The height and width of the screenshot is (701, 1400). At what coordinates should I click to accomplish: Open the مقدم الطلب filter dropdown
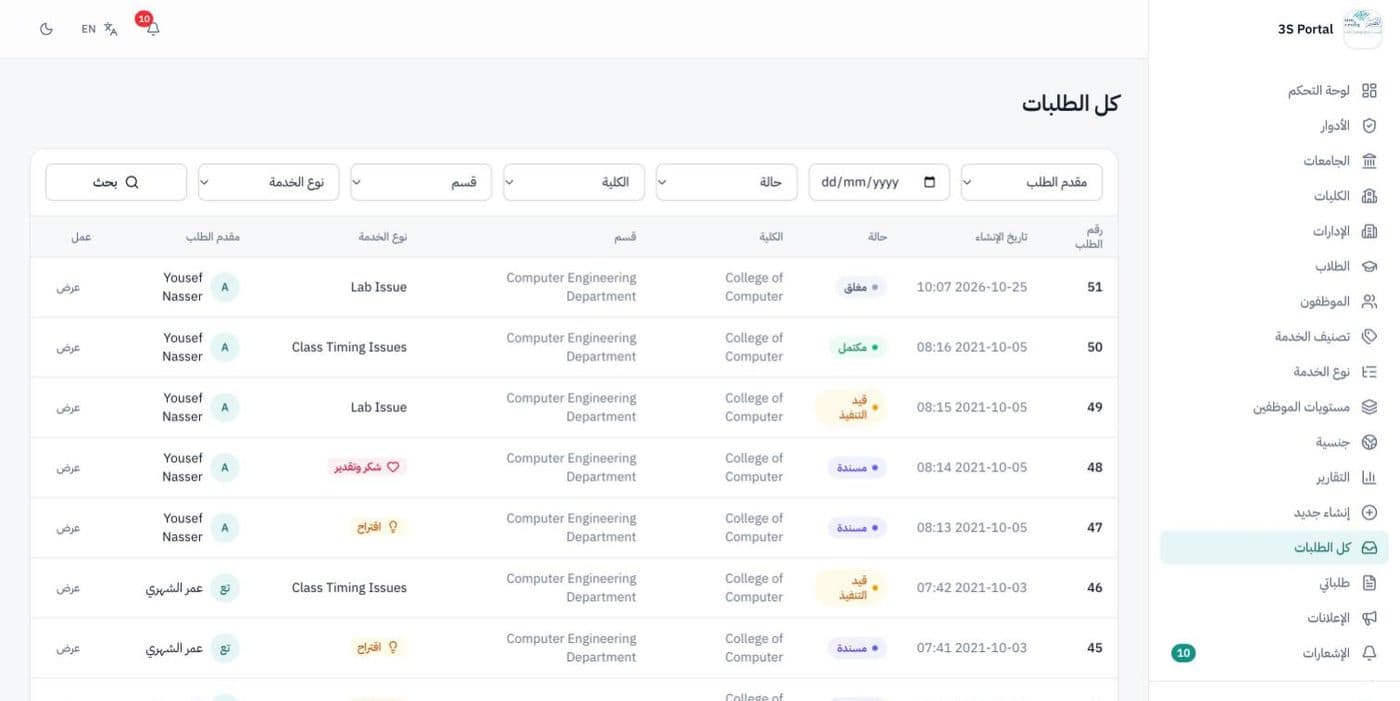[x=1031, y=182]
